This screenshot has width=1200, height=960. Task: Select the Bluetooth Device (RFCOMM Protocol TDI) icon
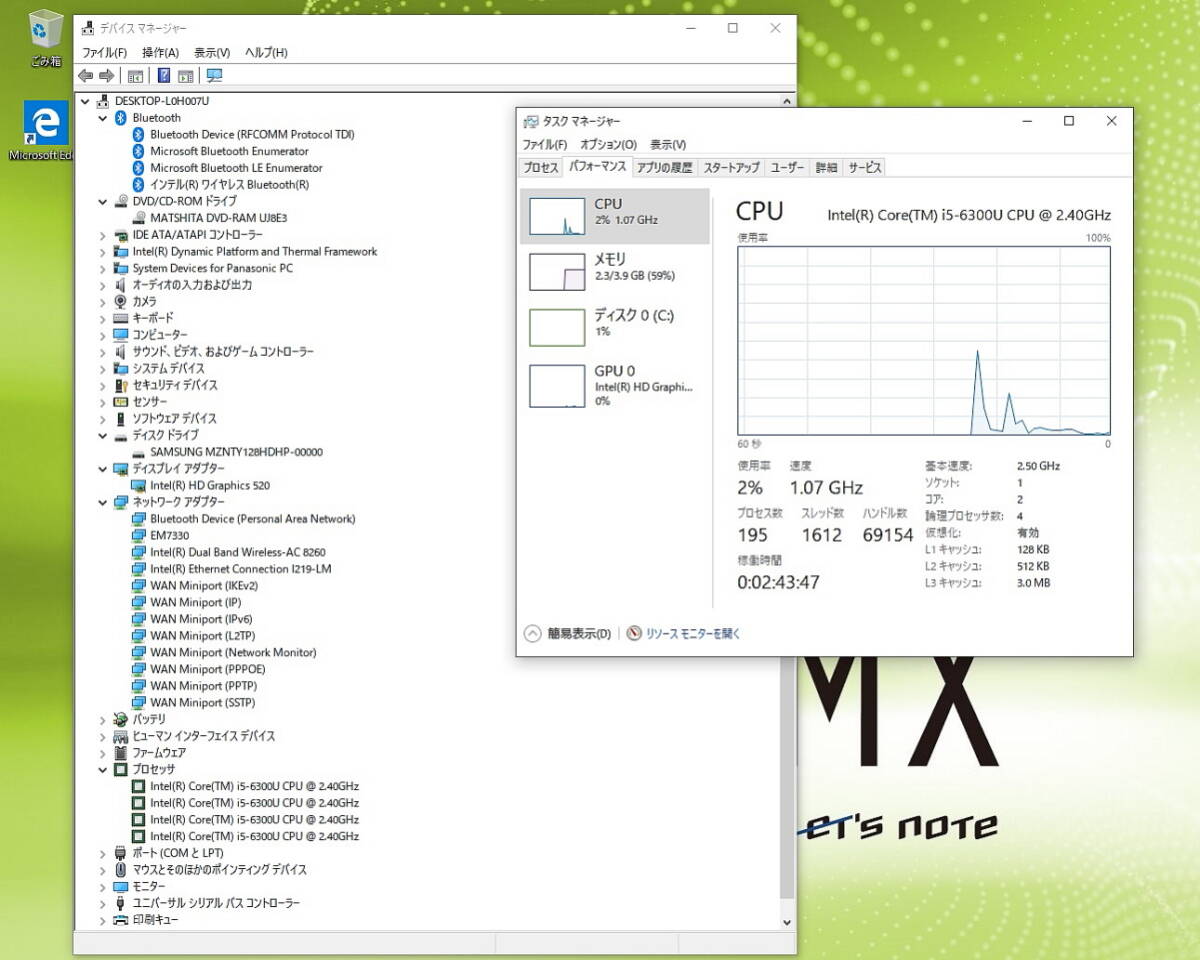click(x=139, y=134)
